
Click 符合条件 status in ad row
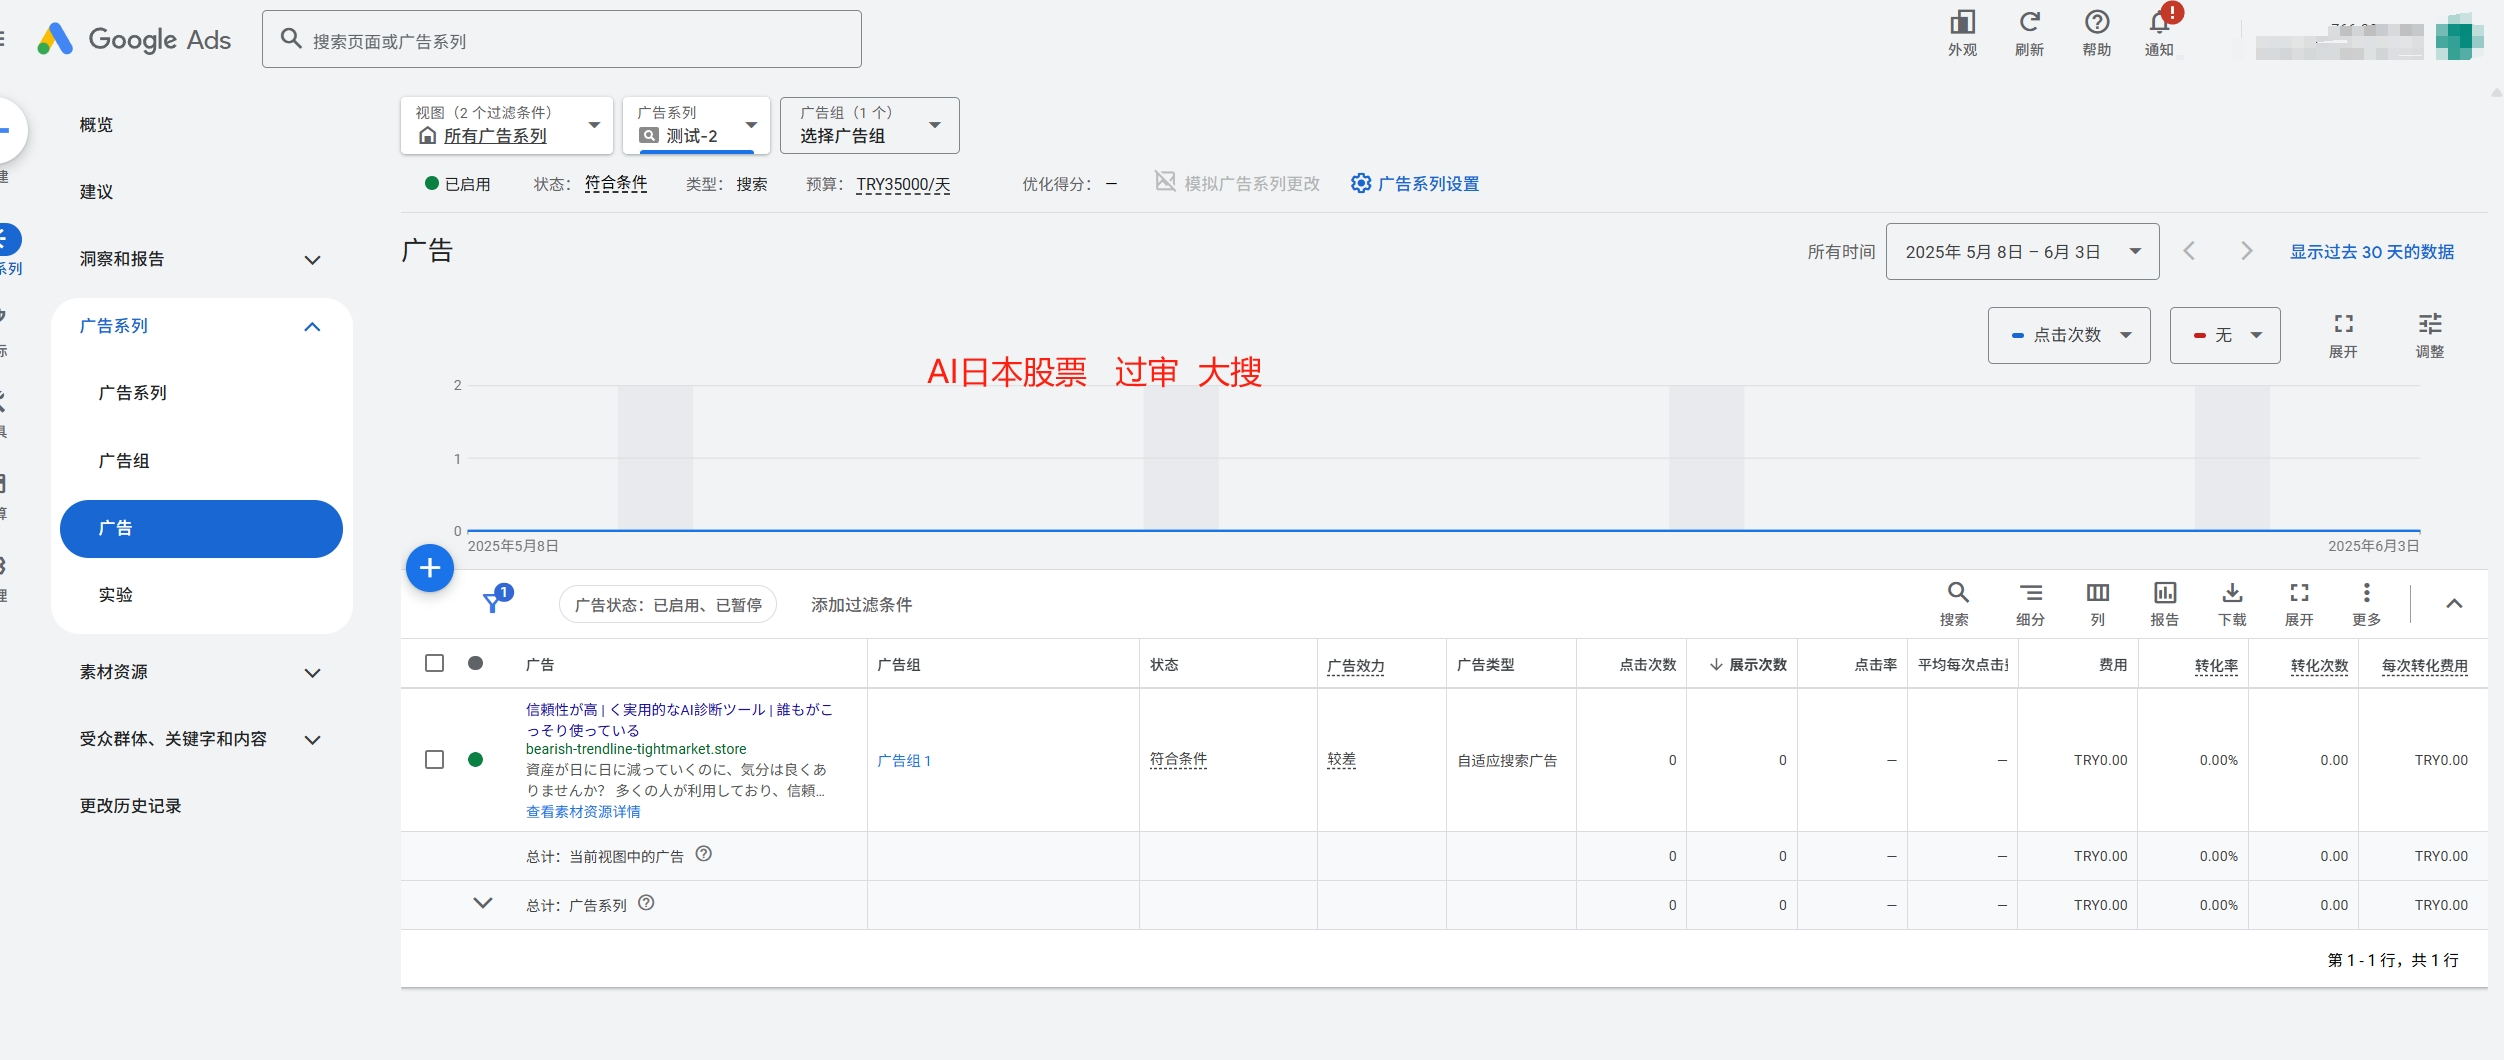click(x=1178, y=760)
